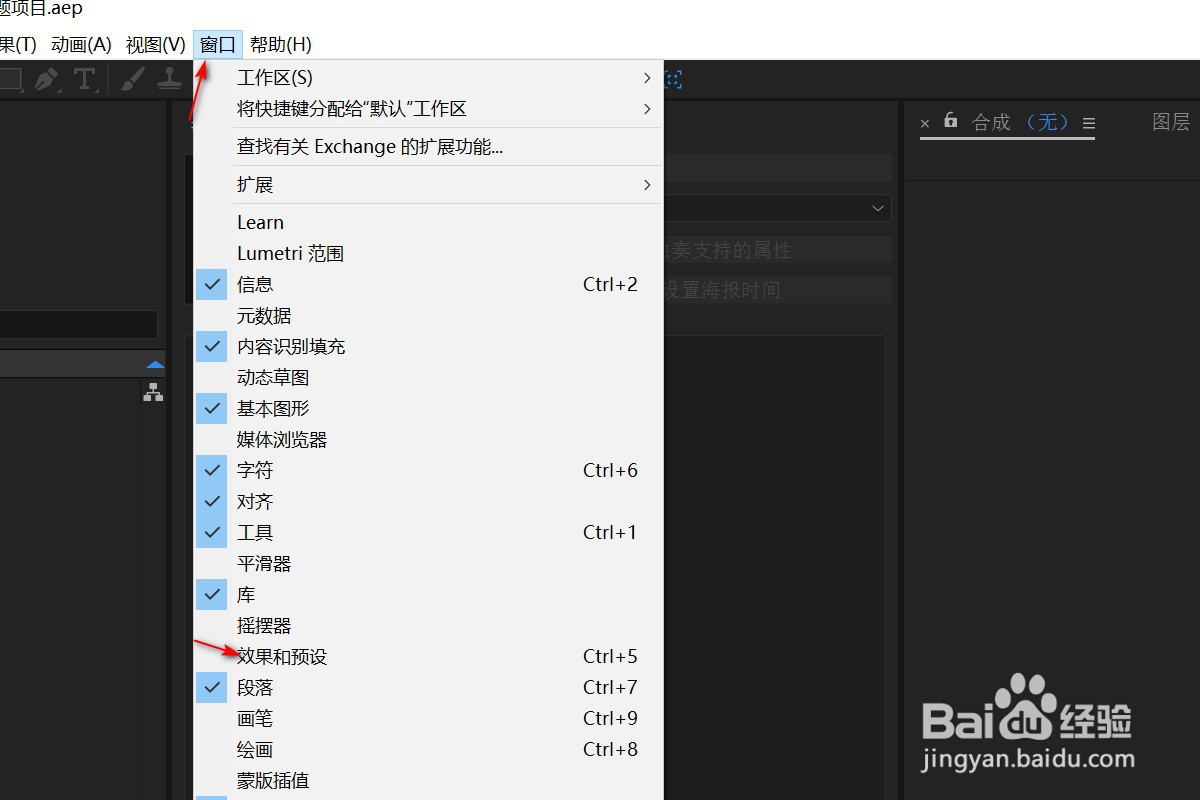The height and width of the screenshot is (800, 1200).
Task: Choose 查找有关 Exchange 的扩展功能
Action: point(428,146)
